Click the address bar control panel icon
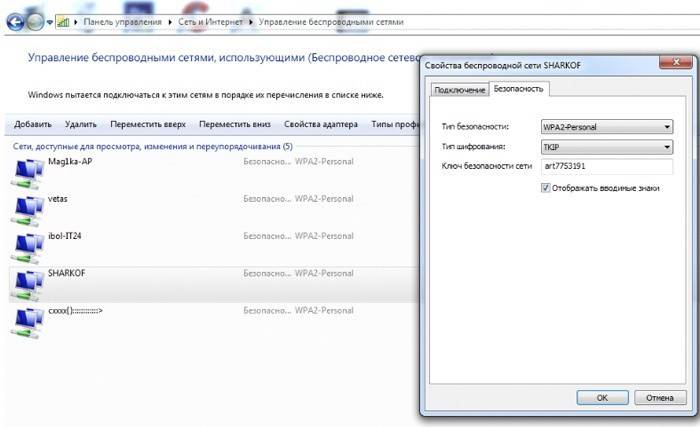Screen dimensions: 700x427 [x=64, y=21]
